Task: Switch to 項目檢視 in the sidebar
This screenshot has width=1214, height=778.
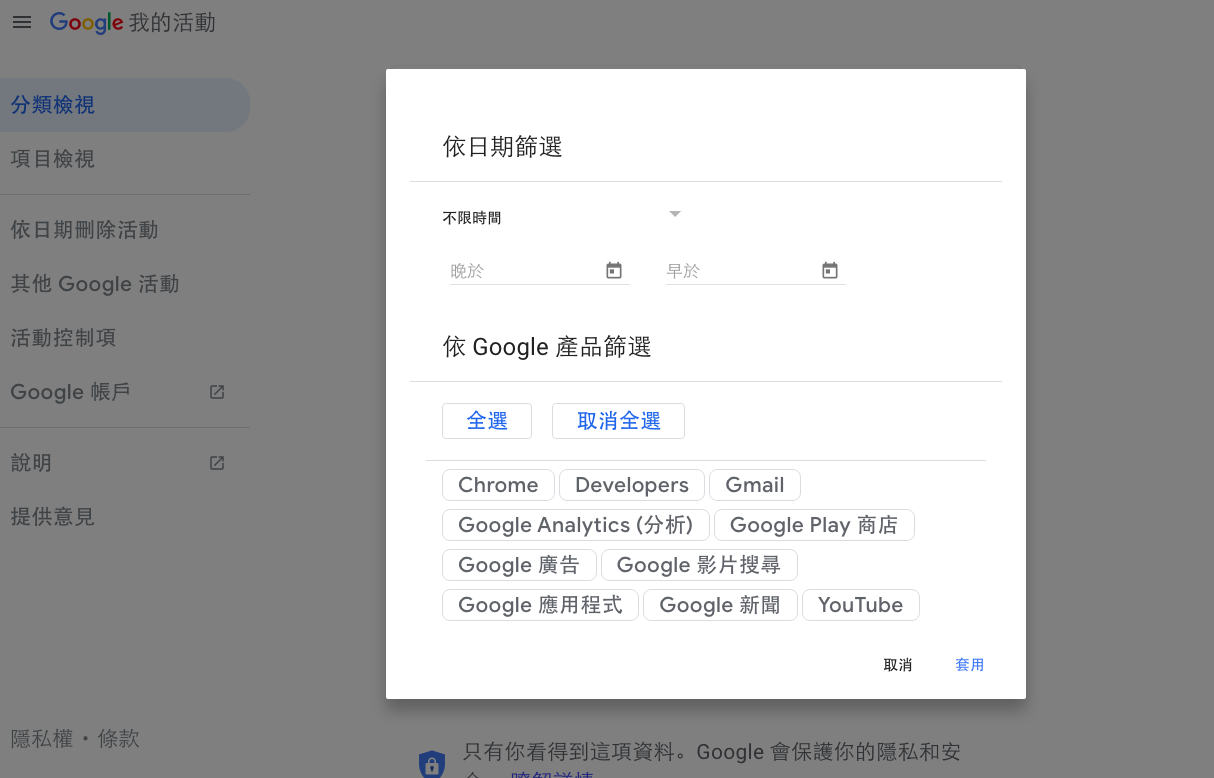Action: pyautogui.click(x=53, y=159)
